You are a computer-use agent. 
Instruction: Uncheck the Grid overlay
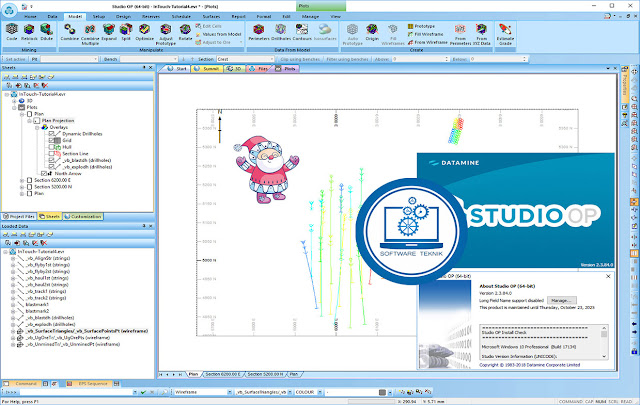(51, 140)
